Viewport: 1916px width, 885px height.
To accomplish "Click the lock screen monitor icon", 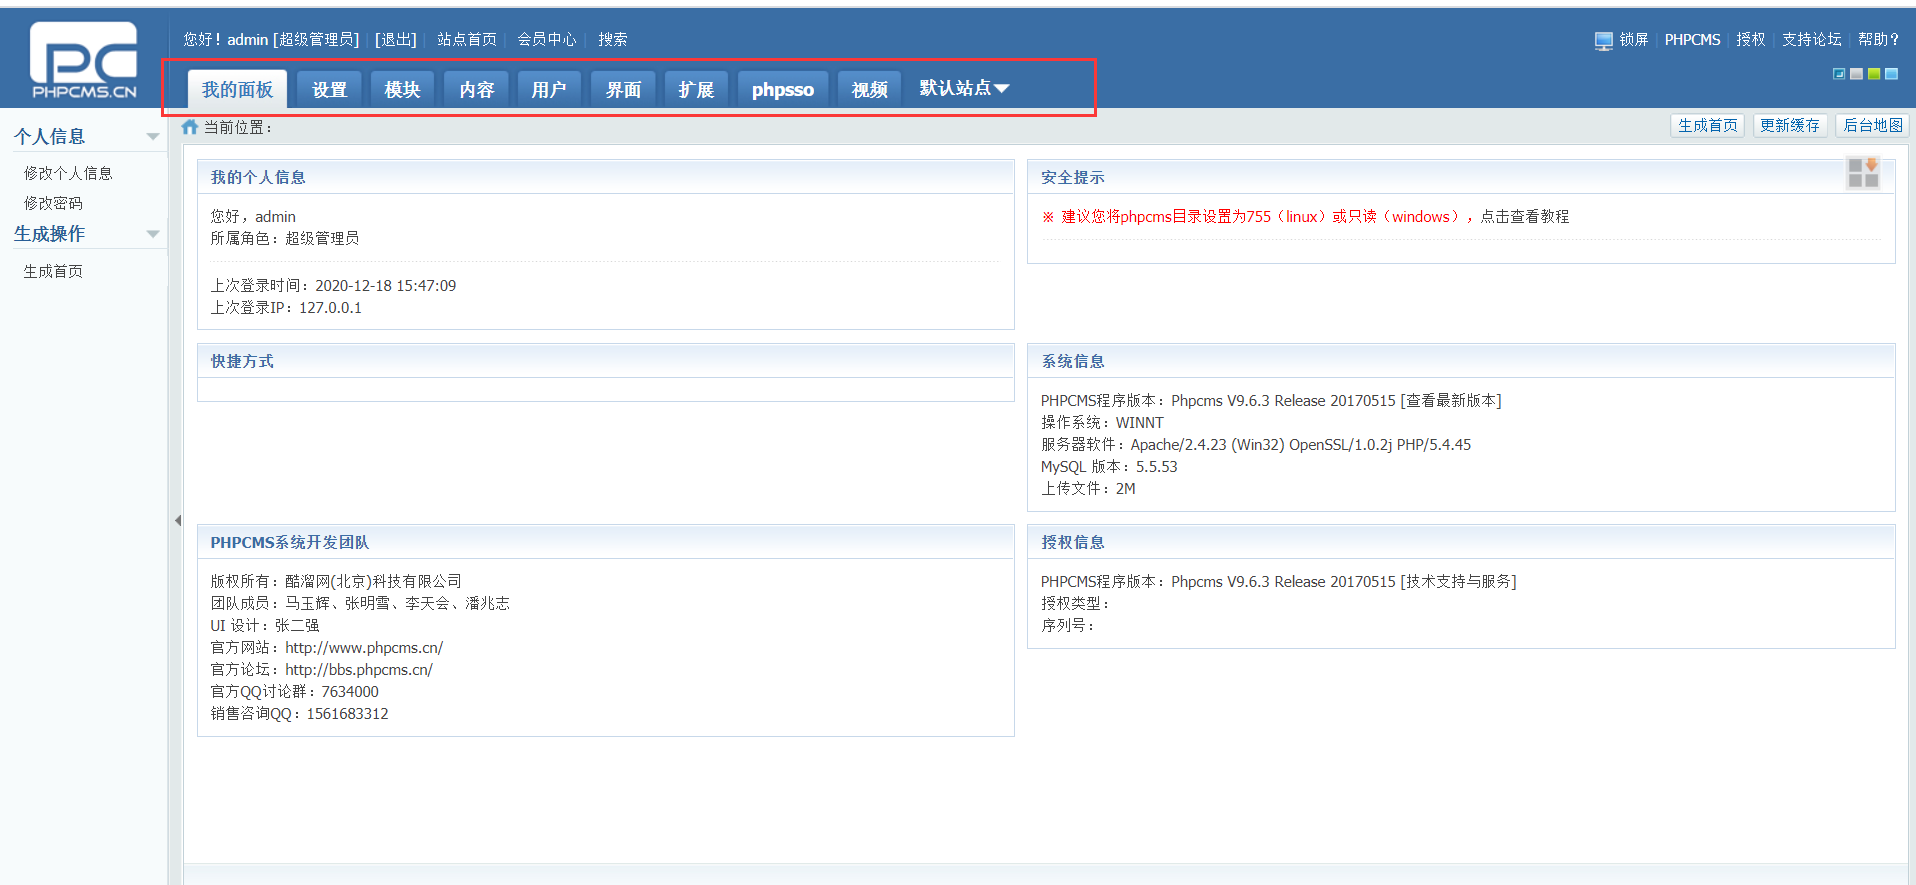I will click(x=1604, y=40).
